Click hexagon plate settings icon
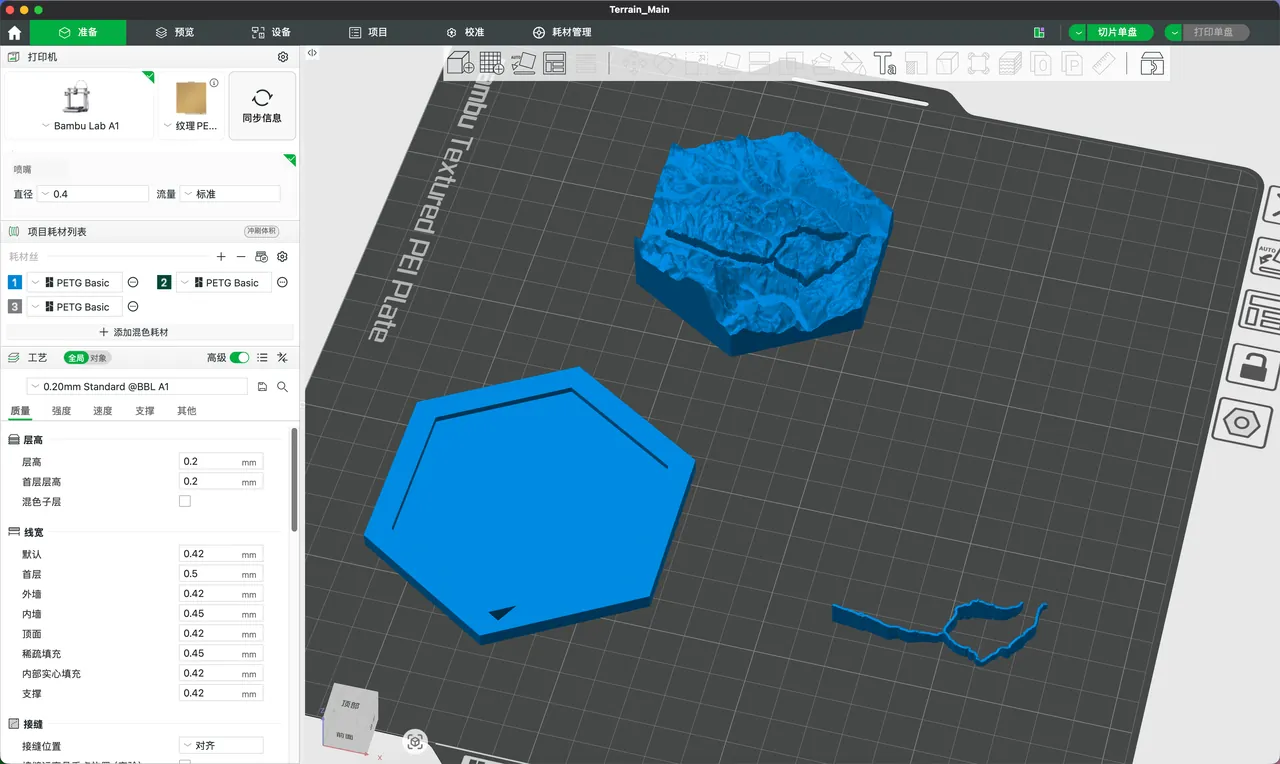This screenshot has height=764, width=1280. click(x=1243, y=422)
